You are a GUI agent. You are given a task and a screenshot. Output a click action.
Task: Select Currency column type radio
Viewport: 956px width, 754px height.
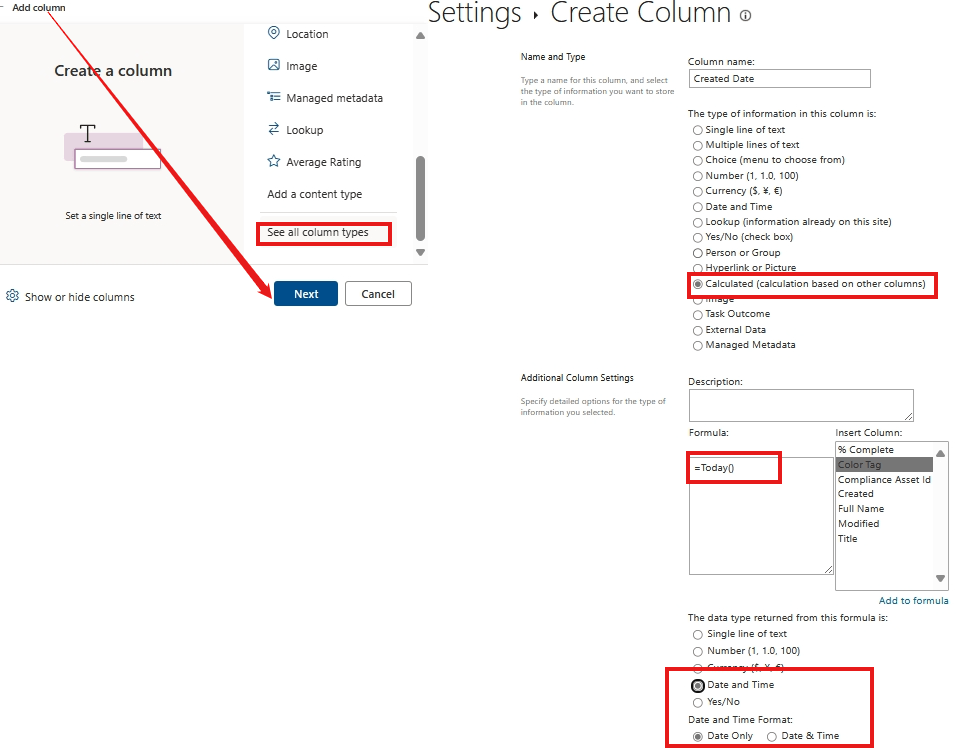tap(697, 191)
